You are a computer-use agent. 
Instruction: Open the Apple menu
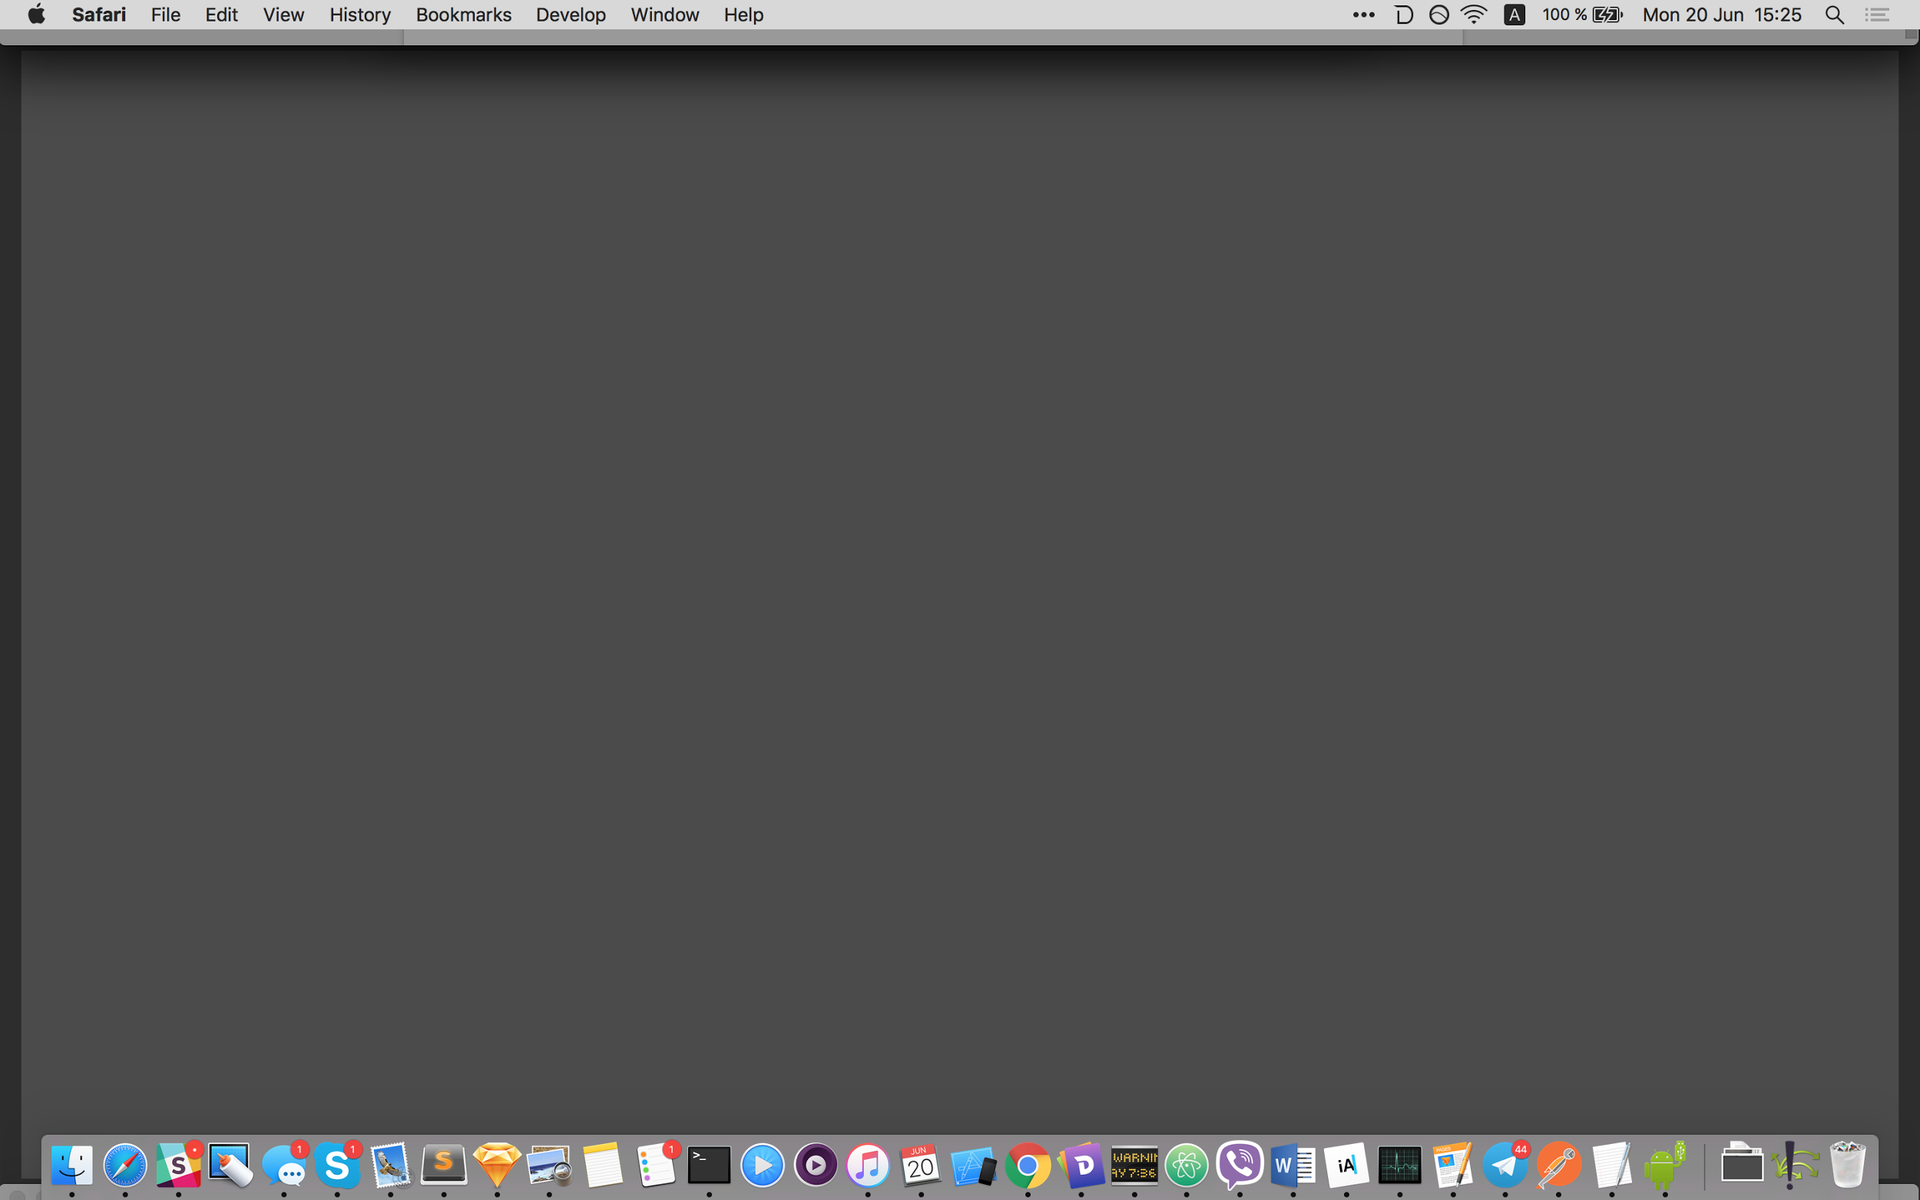point(36,15)
